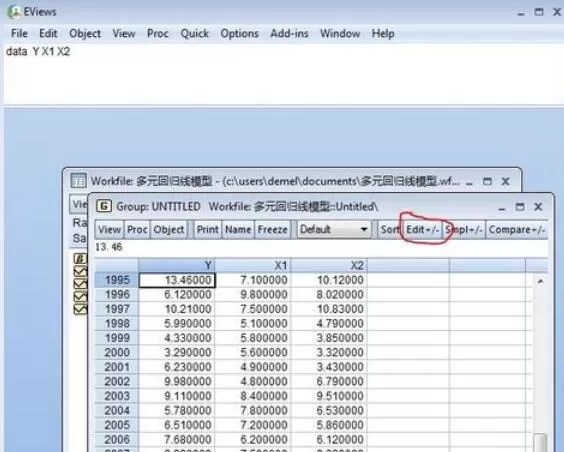The image size is (564, 452).
Task: Open the Options menu
Action: coord(240,33)
